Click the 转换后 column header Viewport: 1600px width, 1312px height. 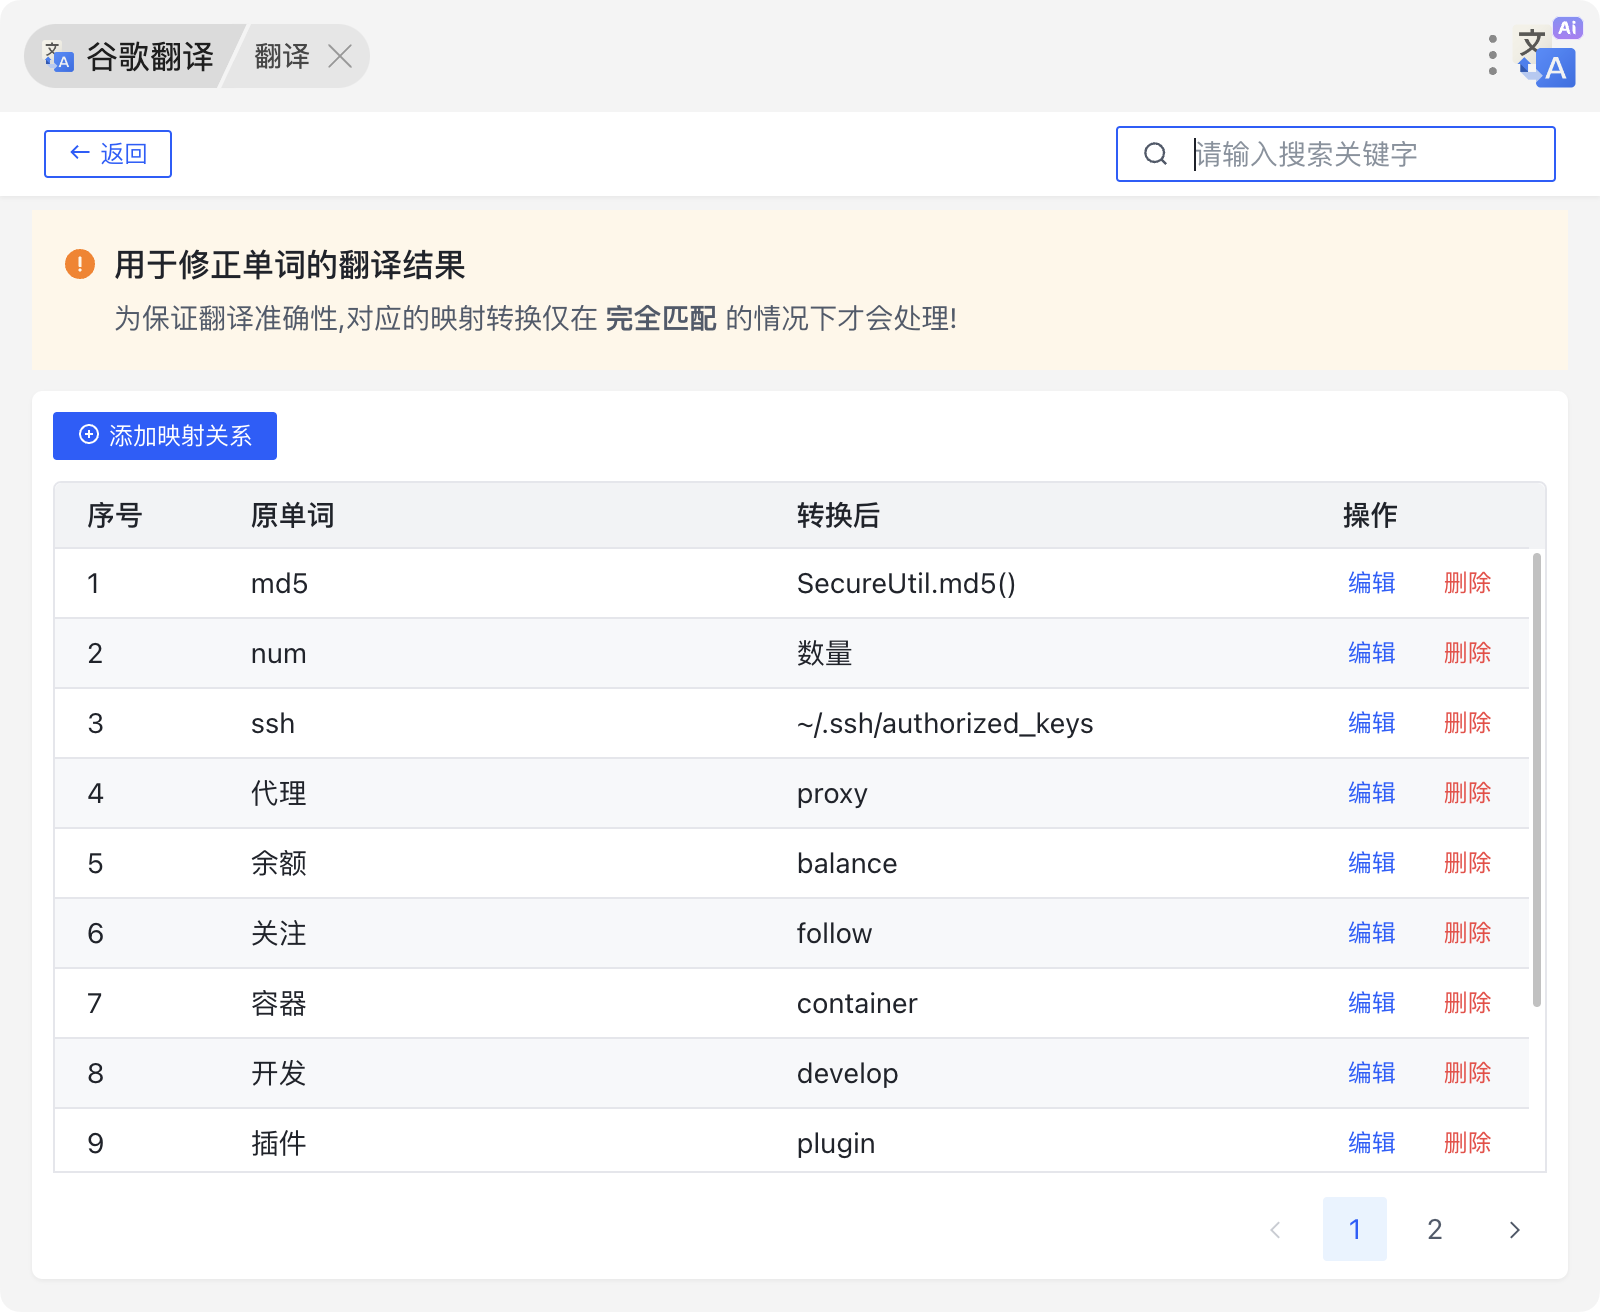click(x=838, y=515)
